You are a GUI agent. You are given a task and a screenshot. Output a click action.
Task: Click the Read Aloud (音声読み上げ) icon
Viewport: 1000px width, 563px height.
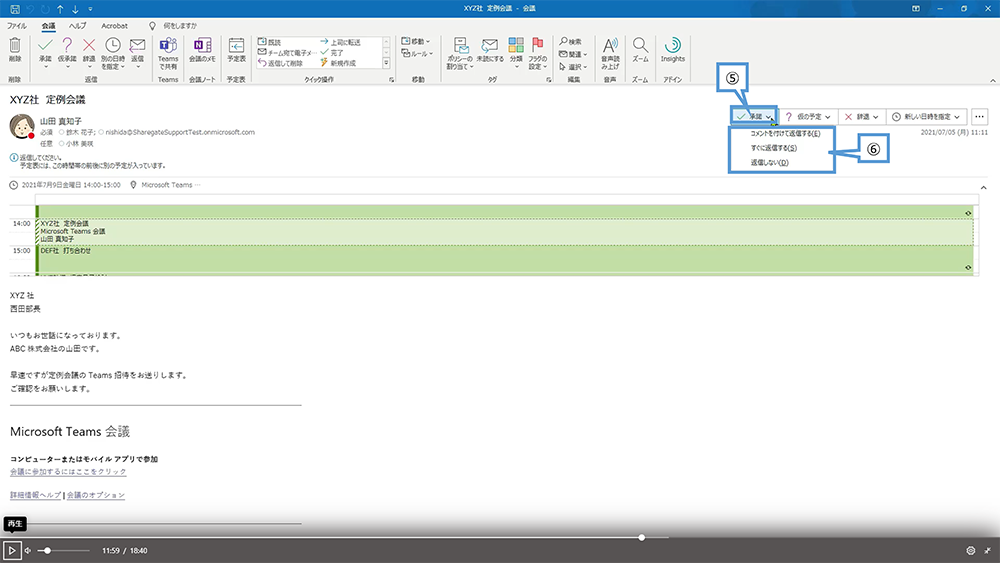point(610,45)
